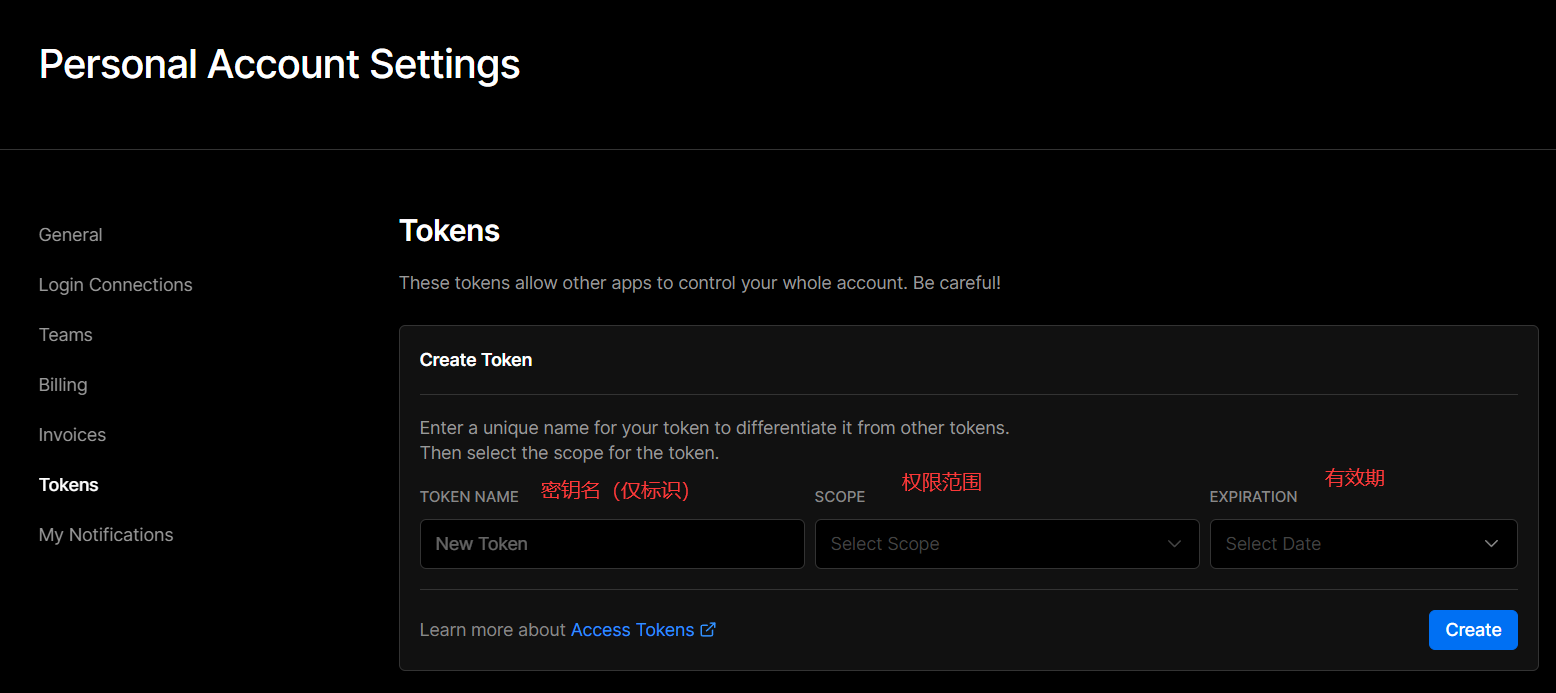Image resolution: width=1556 pixels, height=693 pixels.
Task: Click the Personal Account Settings heading
Action: [279, 64]
